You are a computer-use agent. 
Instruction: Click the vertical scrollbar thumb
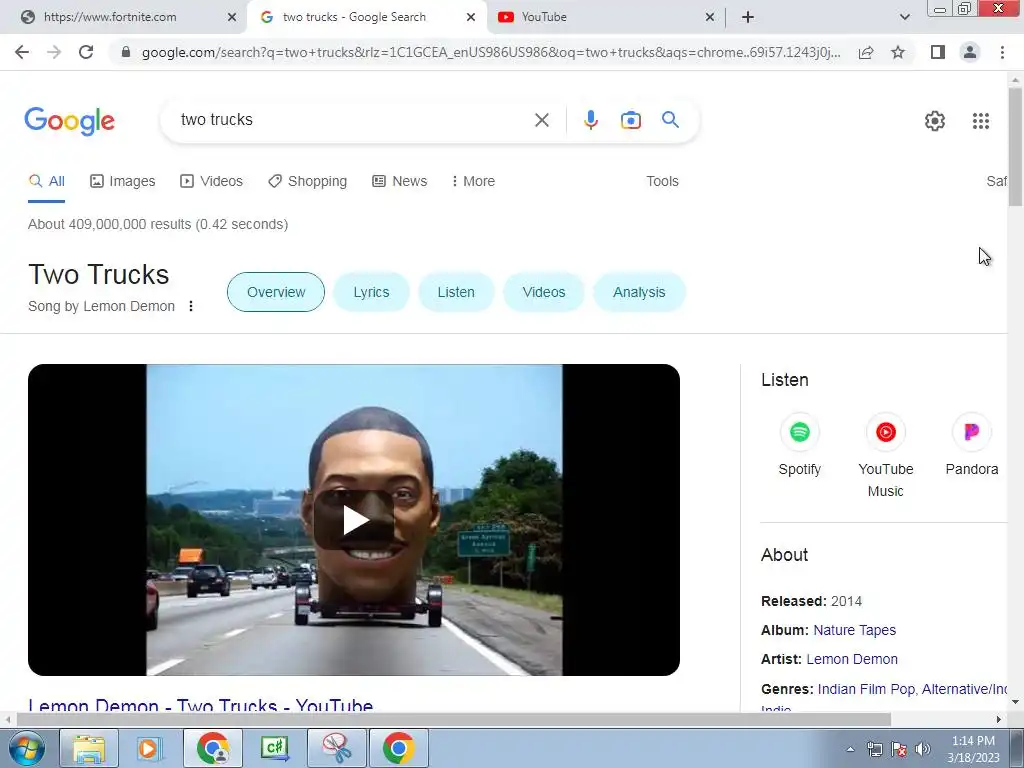1015,148
